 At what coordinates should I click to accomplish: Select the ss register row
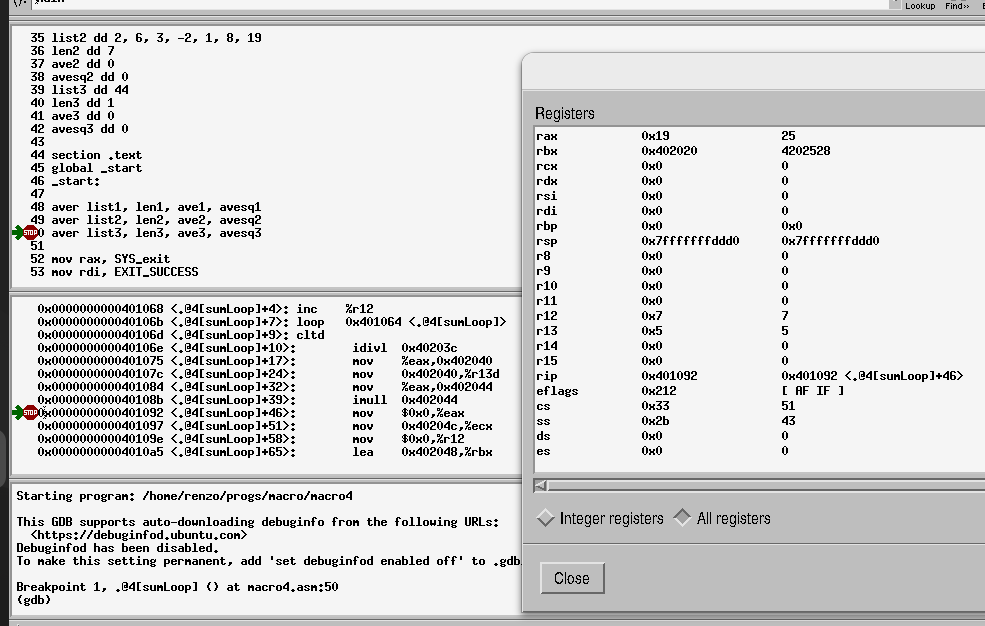point(760,421)
